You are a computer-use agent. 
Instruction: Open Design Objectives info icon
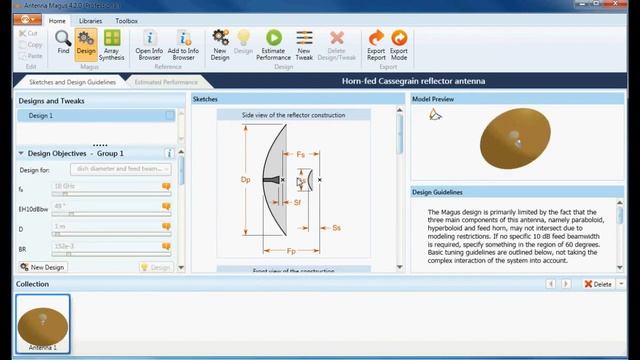tap(169, 153)
